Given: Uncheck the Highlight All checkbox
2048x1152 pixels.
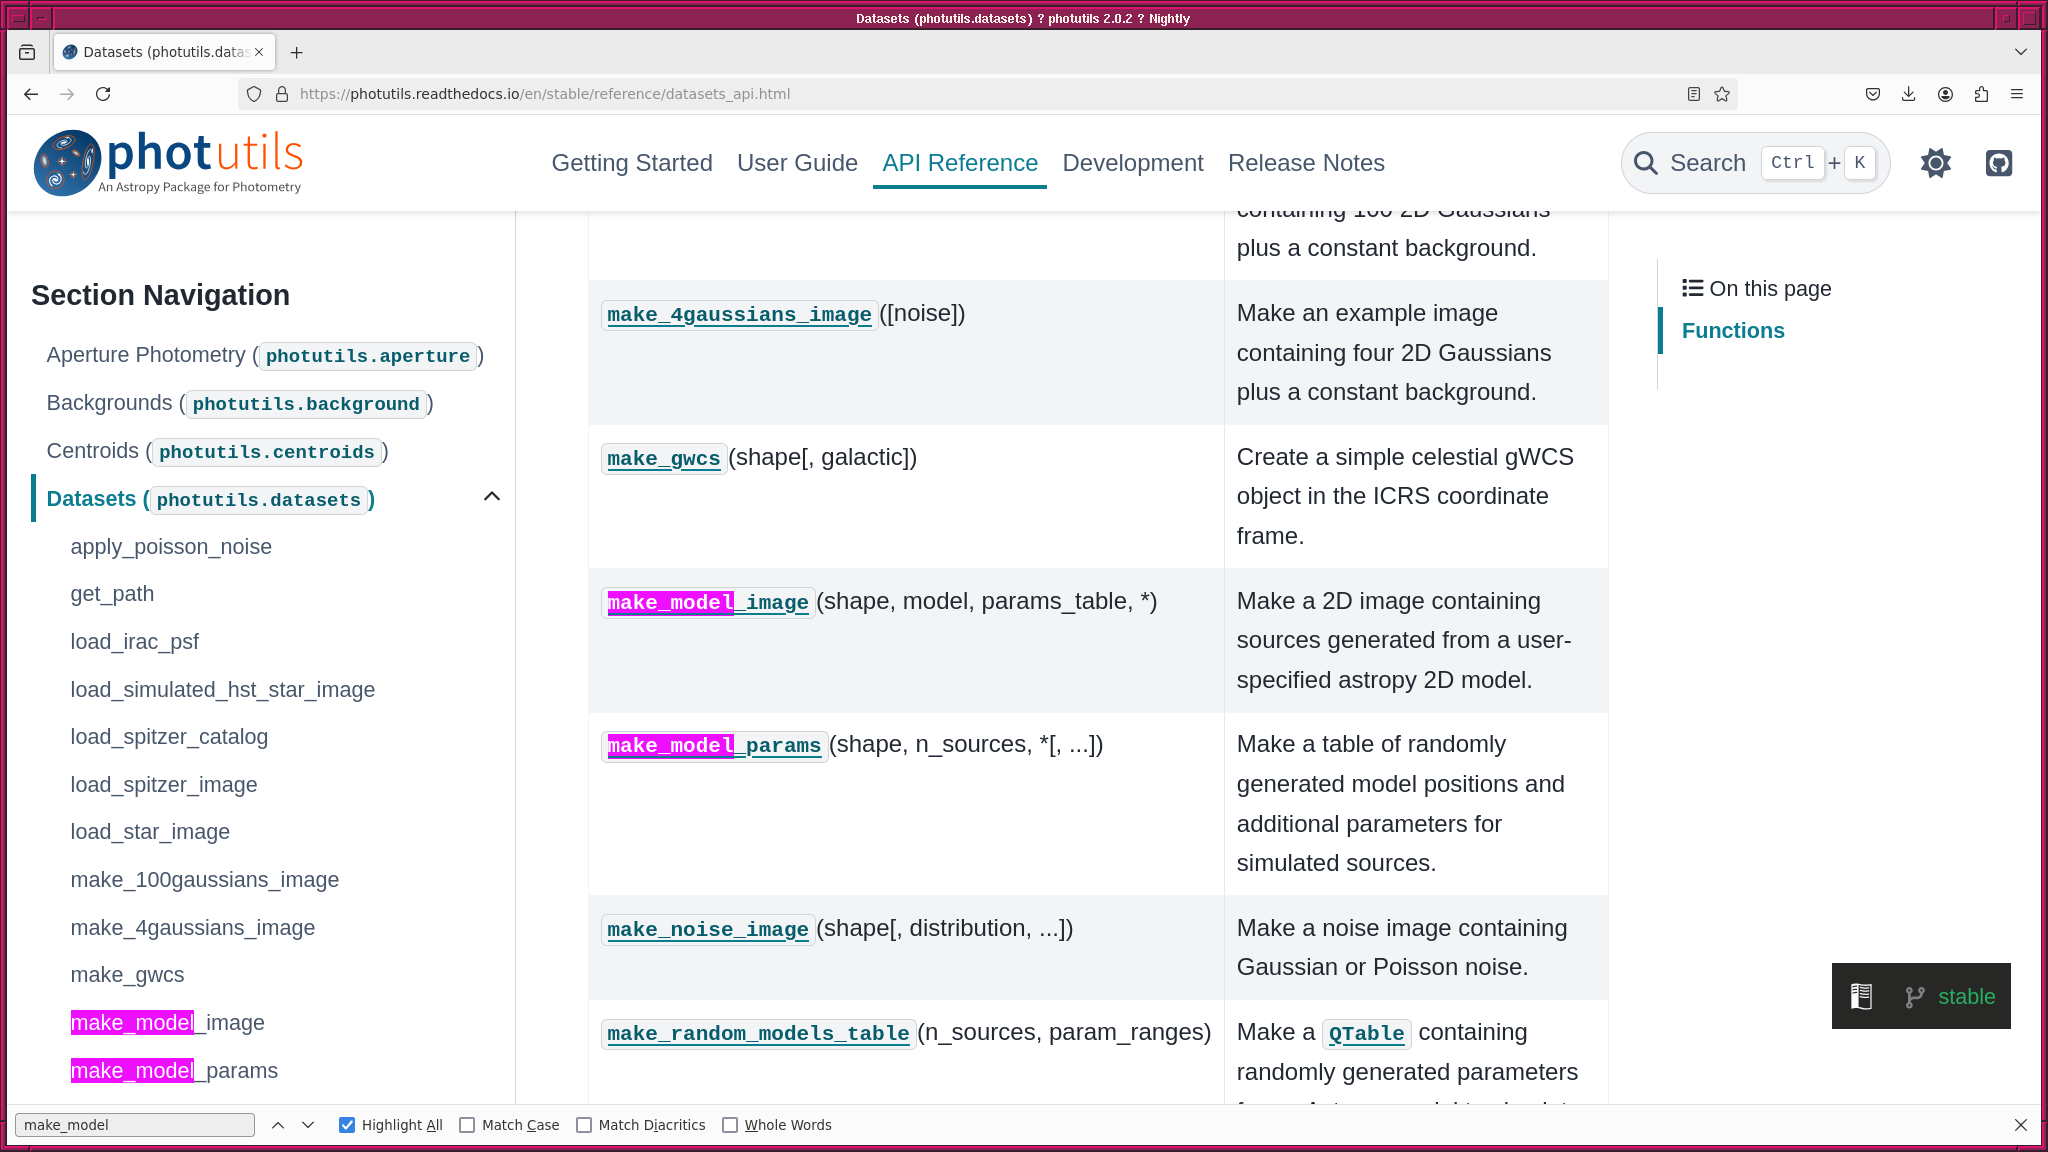Looking at the screenshot, I should click(x=347, y=1125).
